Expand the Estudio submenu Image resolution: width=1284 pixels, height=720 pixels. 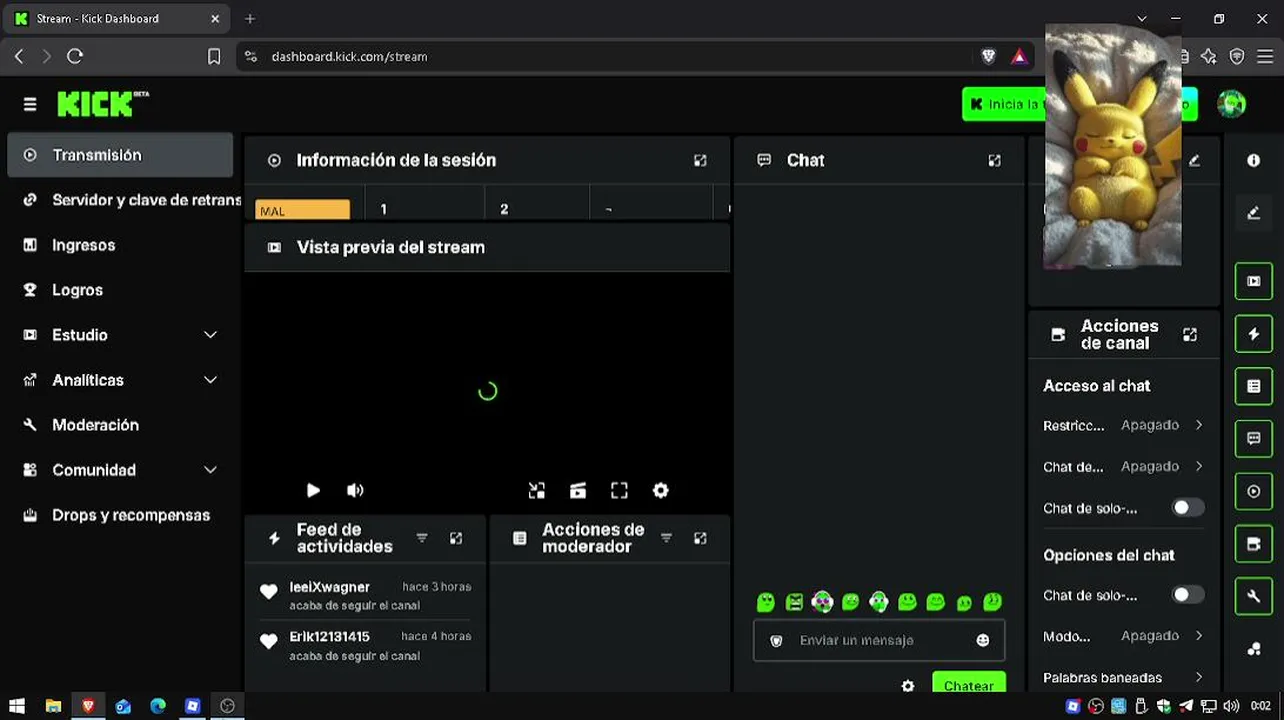pos(210,335)
